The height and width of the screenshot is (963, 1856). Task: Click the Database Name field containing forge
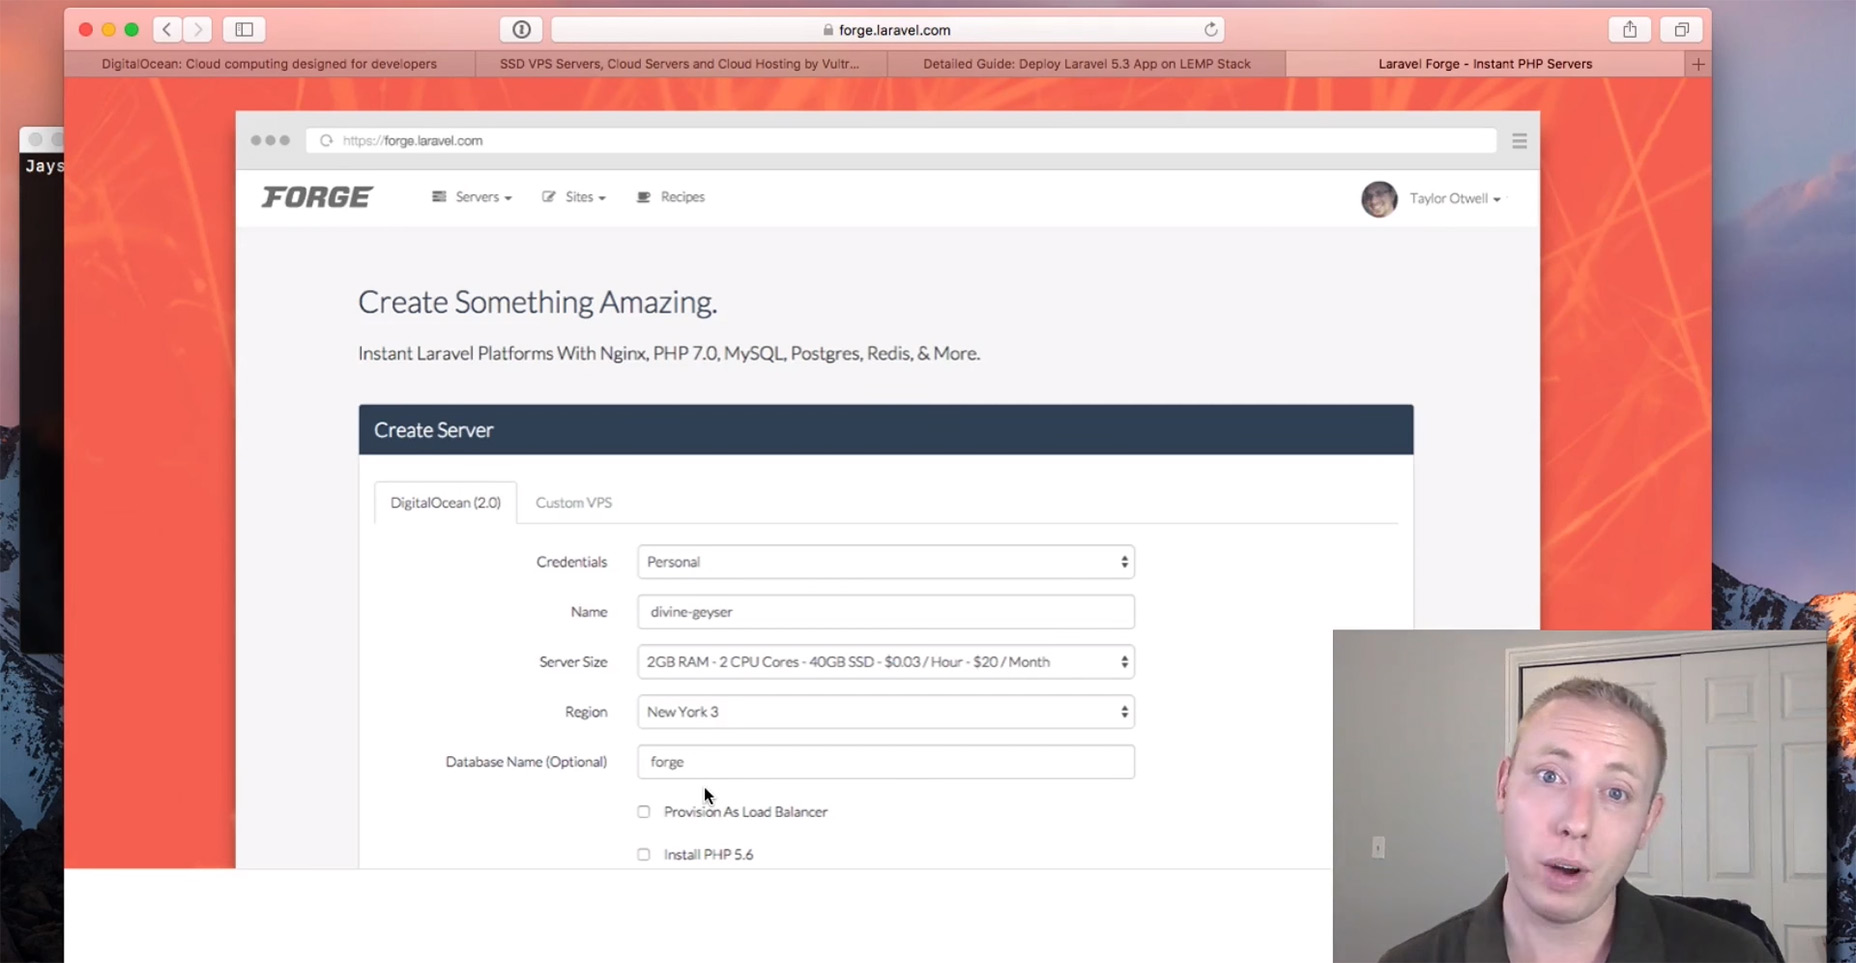[886, 762]
